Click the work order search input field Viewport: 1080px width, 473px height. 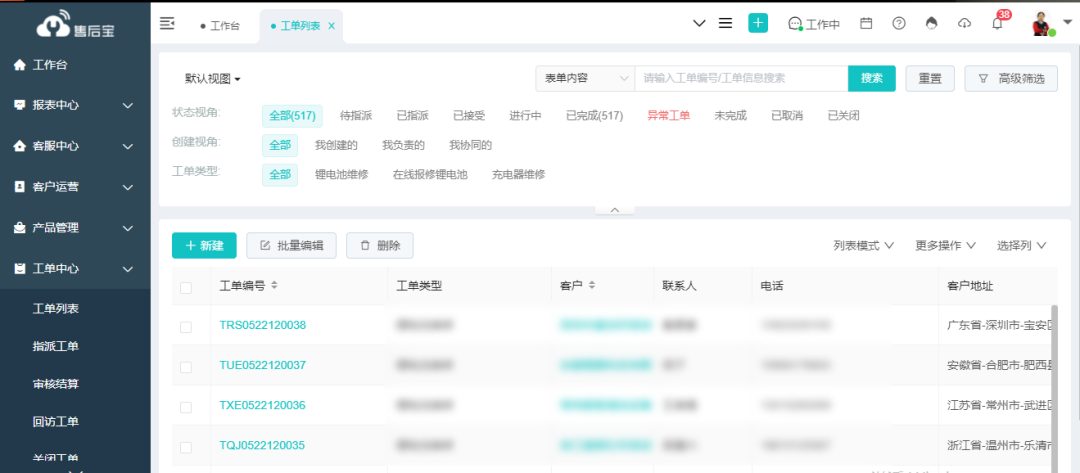(740, 78)
